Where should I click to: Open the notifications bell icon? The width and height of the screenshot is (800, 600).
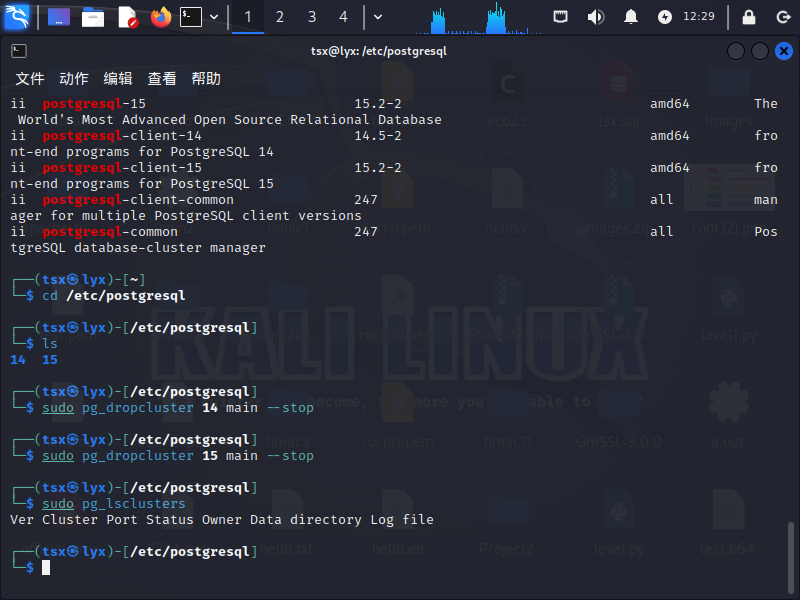(631, 17)
